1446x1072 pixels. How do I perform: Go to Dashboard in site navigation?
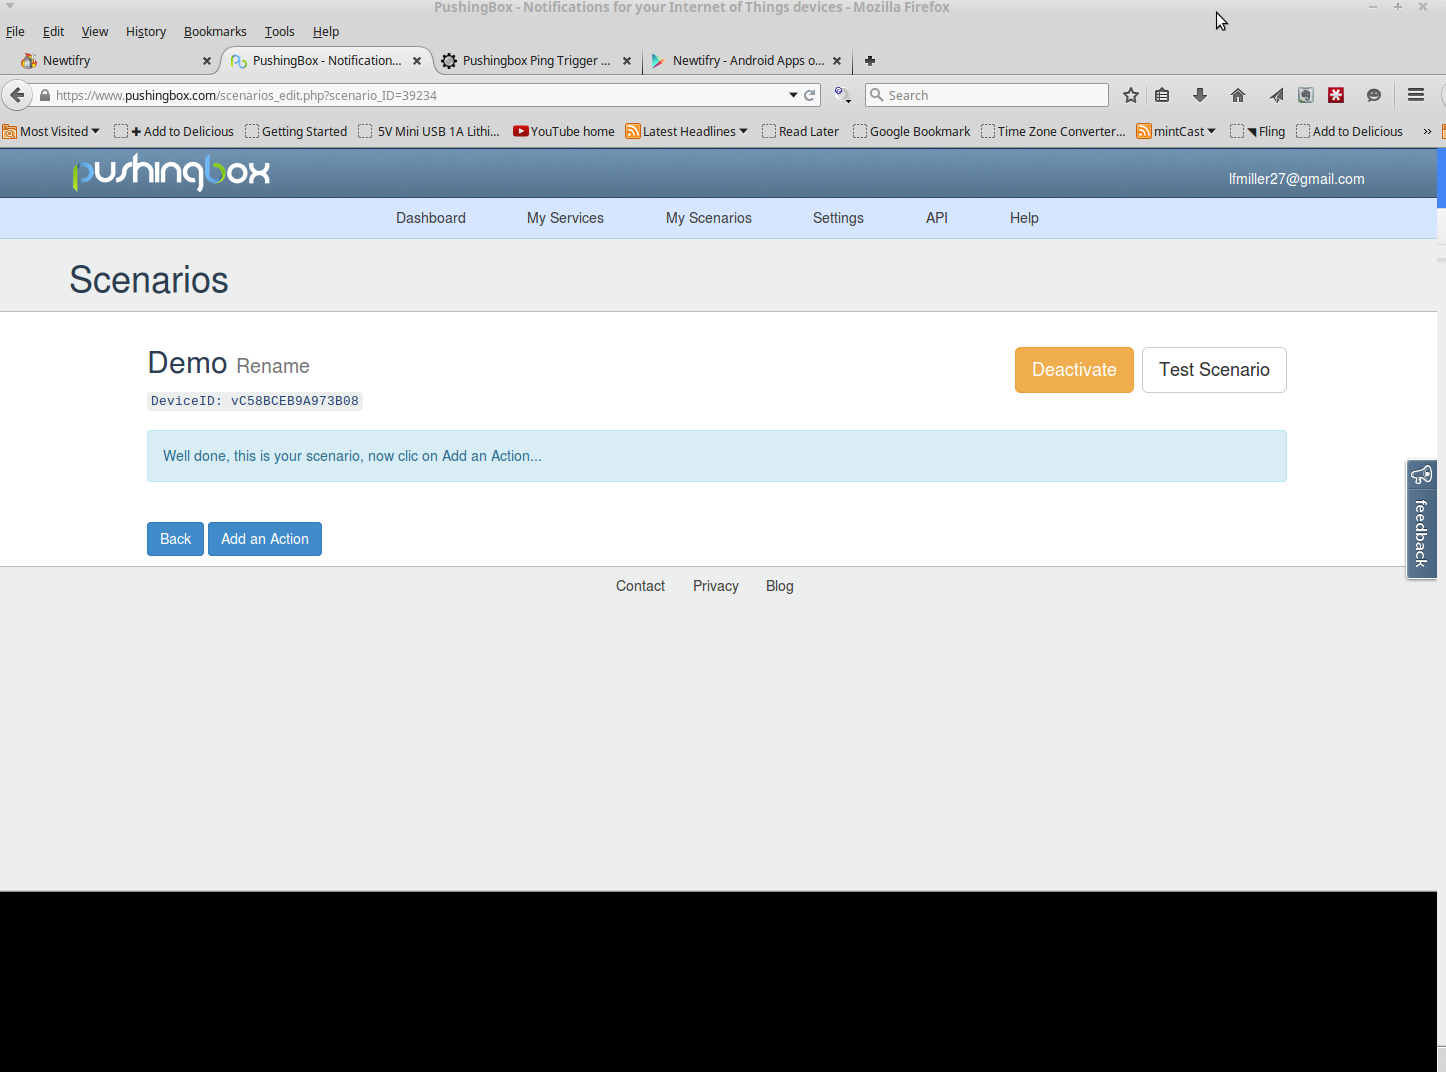[x=431, y=218]
